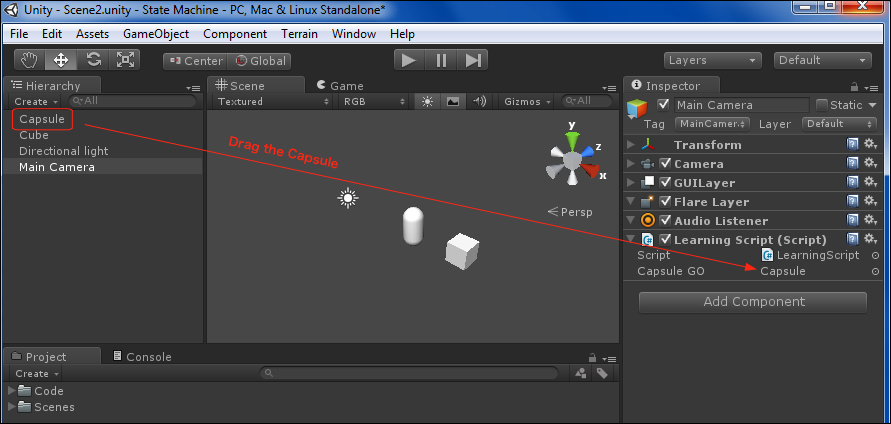This screenshot has height=424, width=891.
Task: Open the Component menu
Action: [x=235, y=34]
